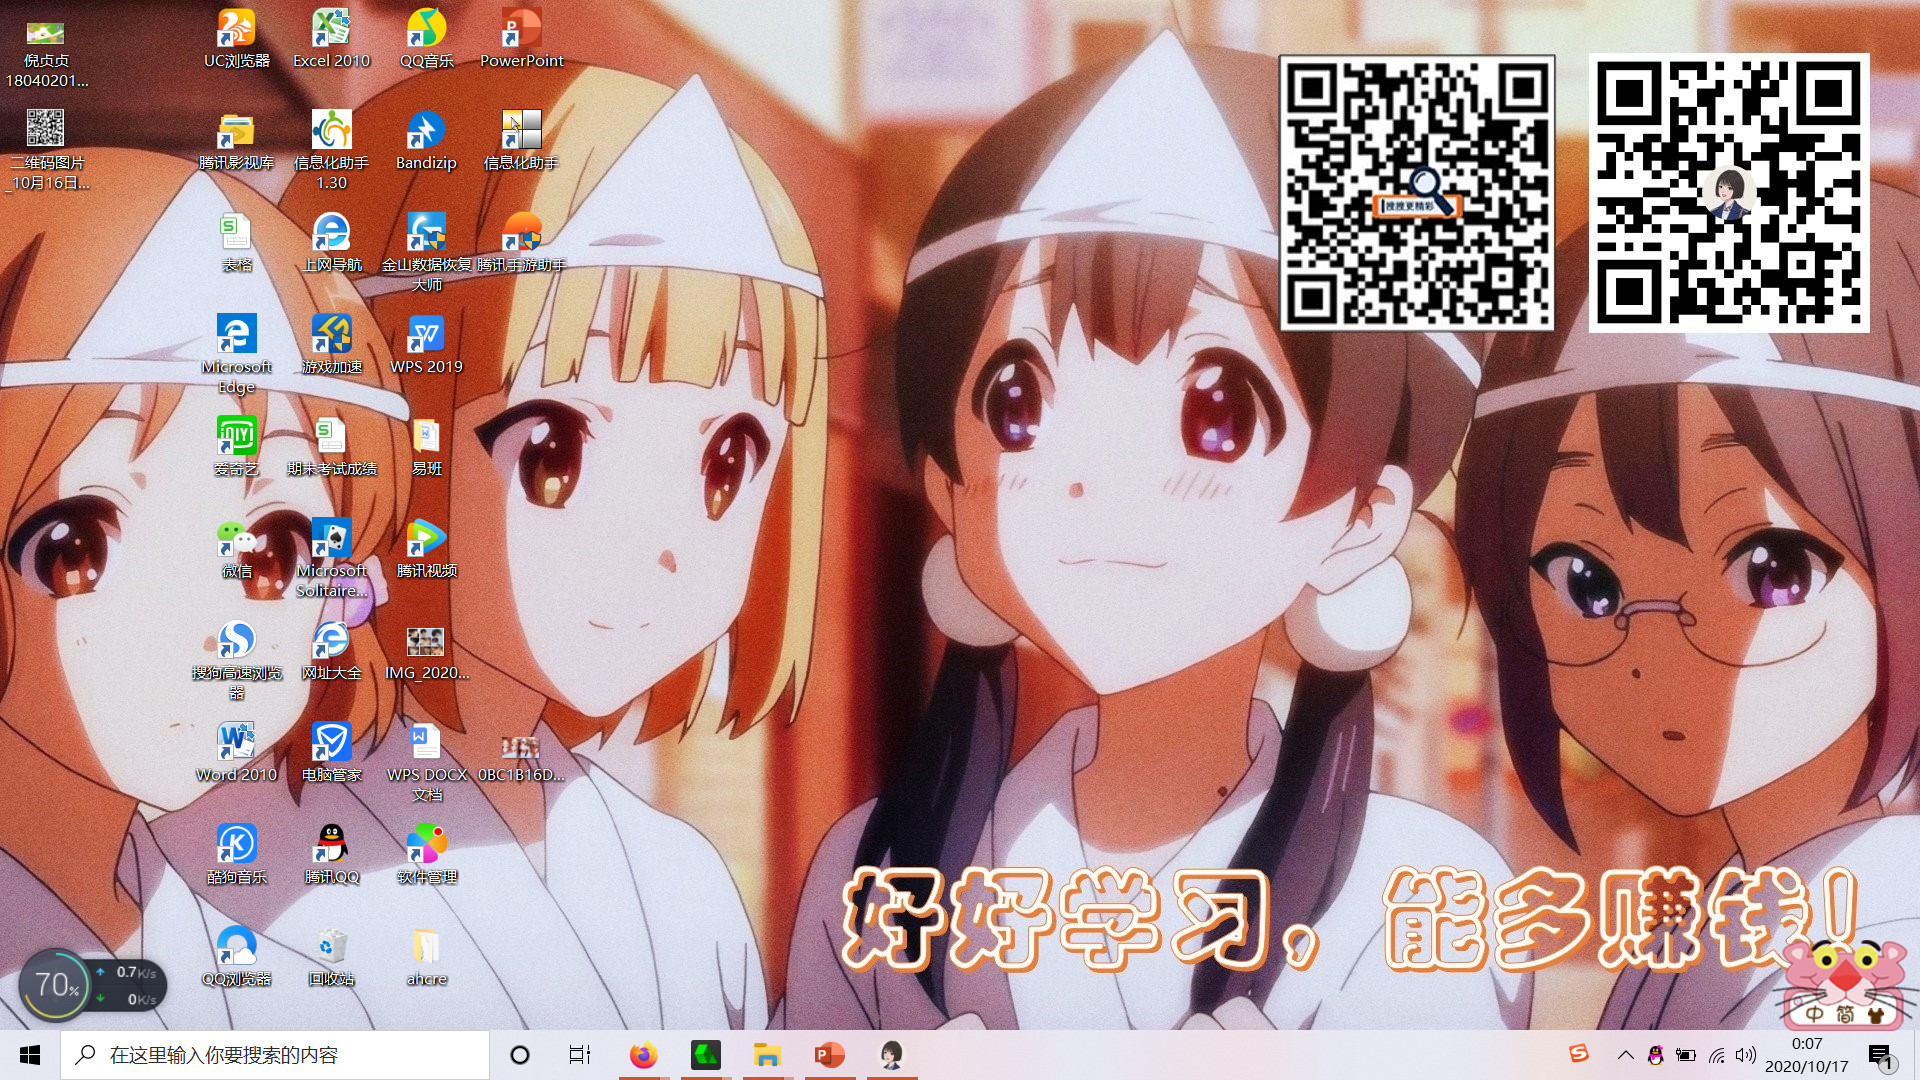Launch 微信 from the desktop
Viewport: 1920px width, 1080px height.
click(x=237, y=548)
